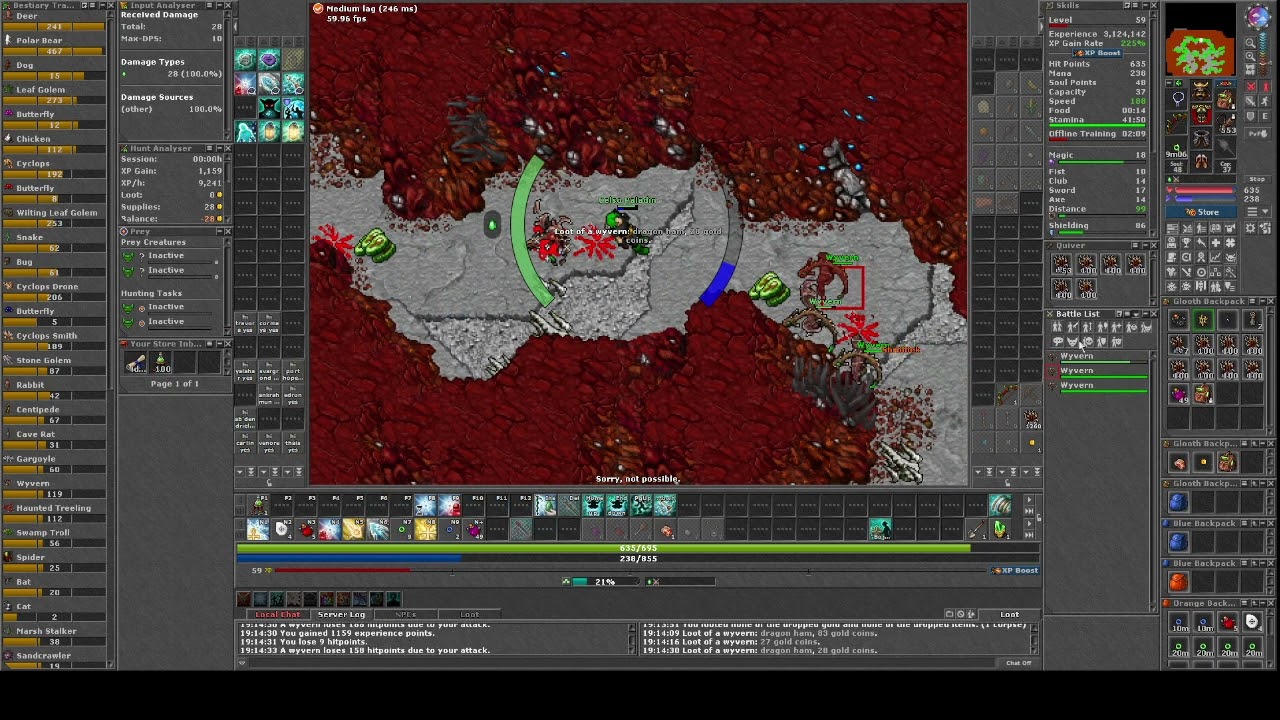This screenshot has width=1280, height=720.
Task: Switch to the Local Chat tab
Action: tap(279, 614)
